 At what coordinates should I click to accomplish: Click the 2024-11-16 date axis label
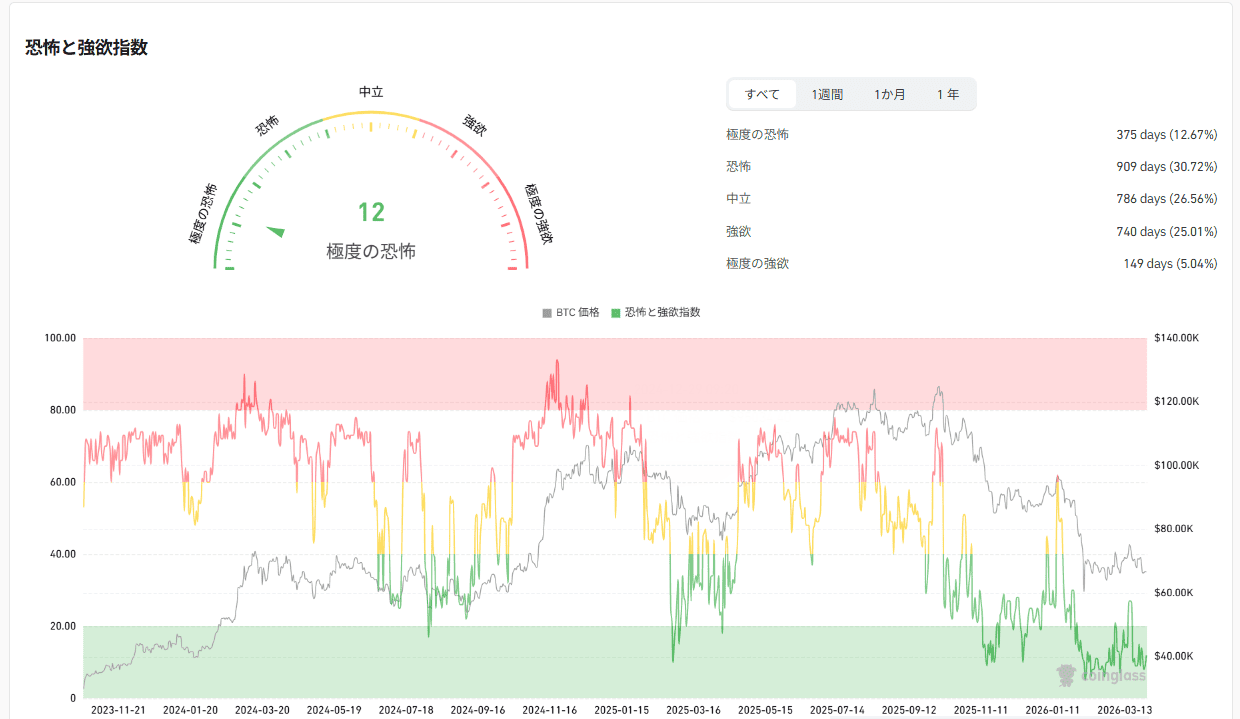click(549, 710)
